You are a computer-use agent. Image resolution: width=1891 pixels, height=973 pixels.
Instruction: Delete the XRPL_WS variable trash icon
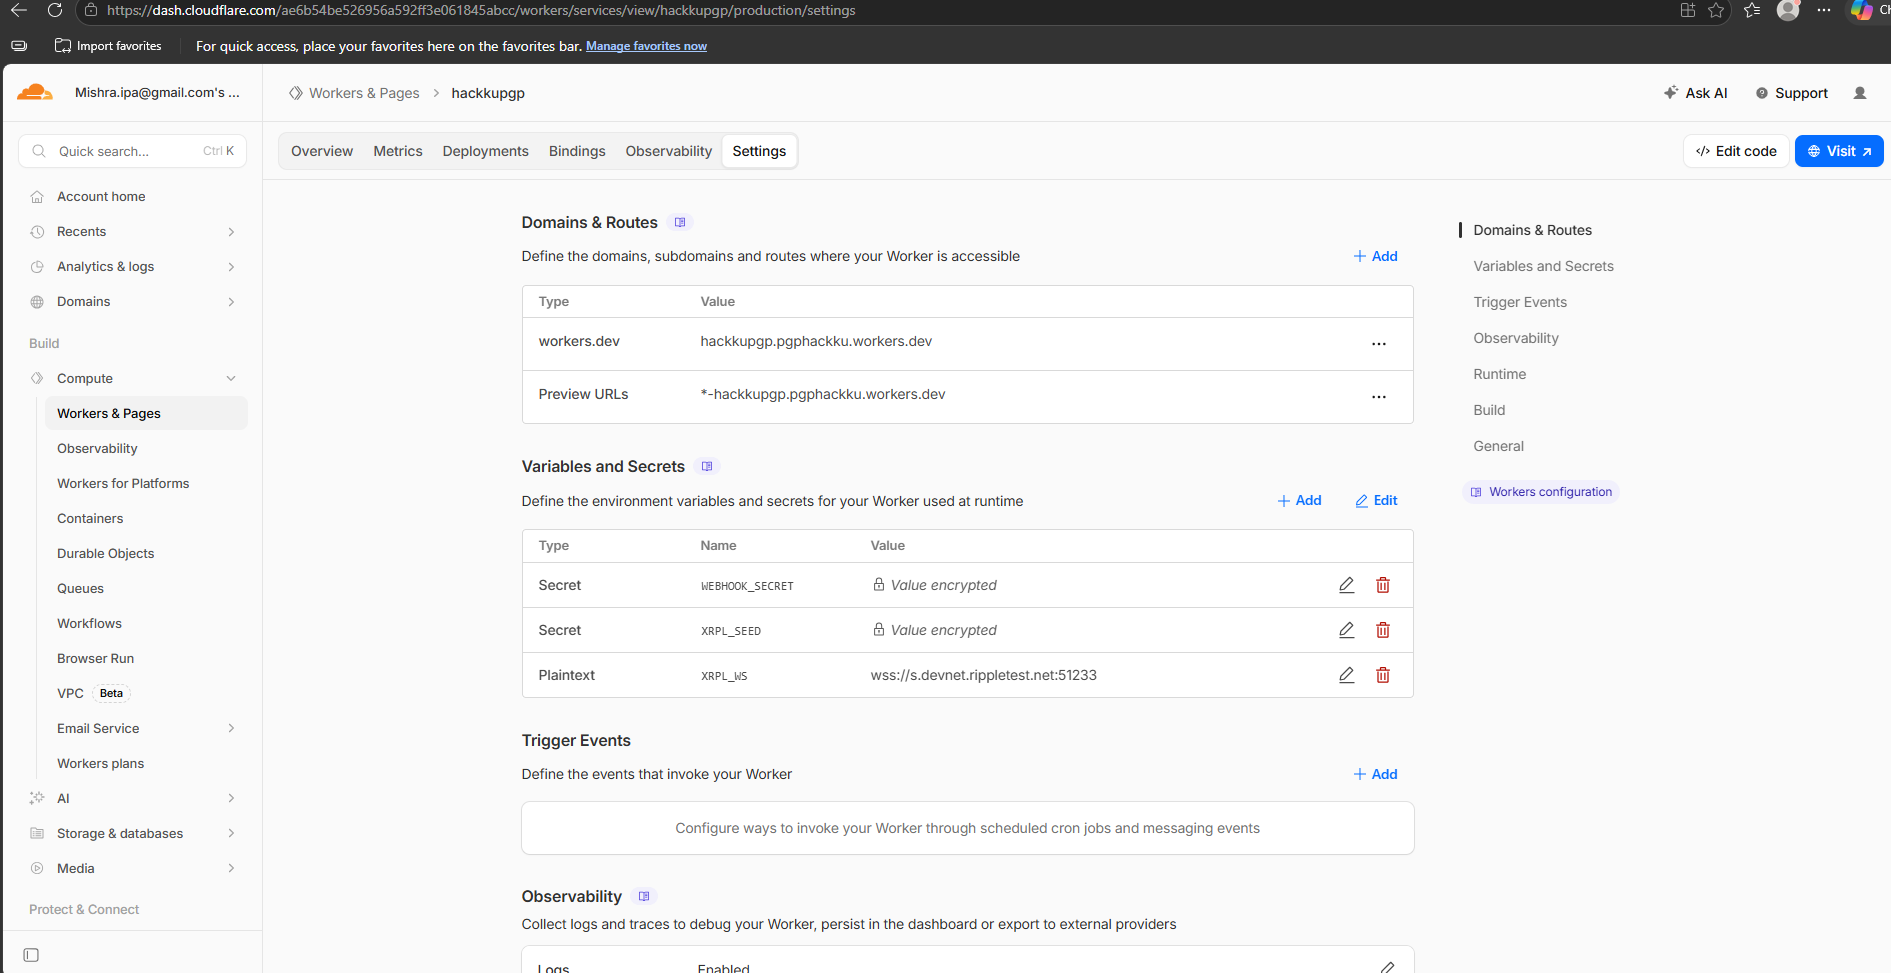(1383, 675)
